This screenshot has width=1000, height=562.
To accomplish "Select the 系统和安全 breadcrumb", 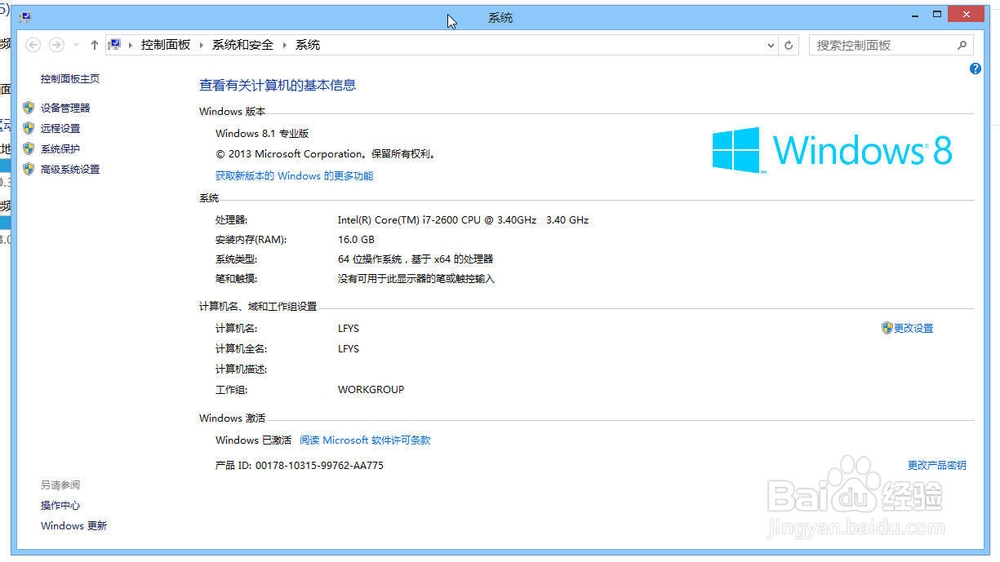I will [x=242, y=45].
